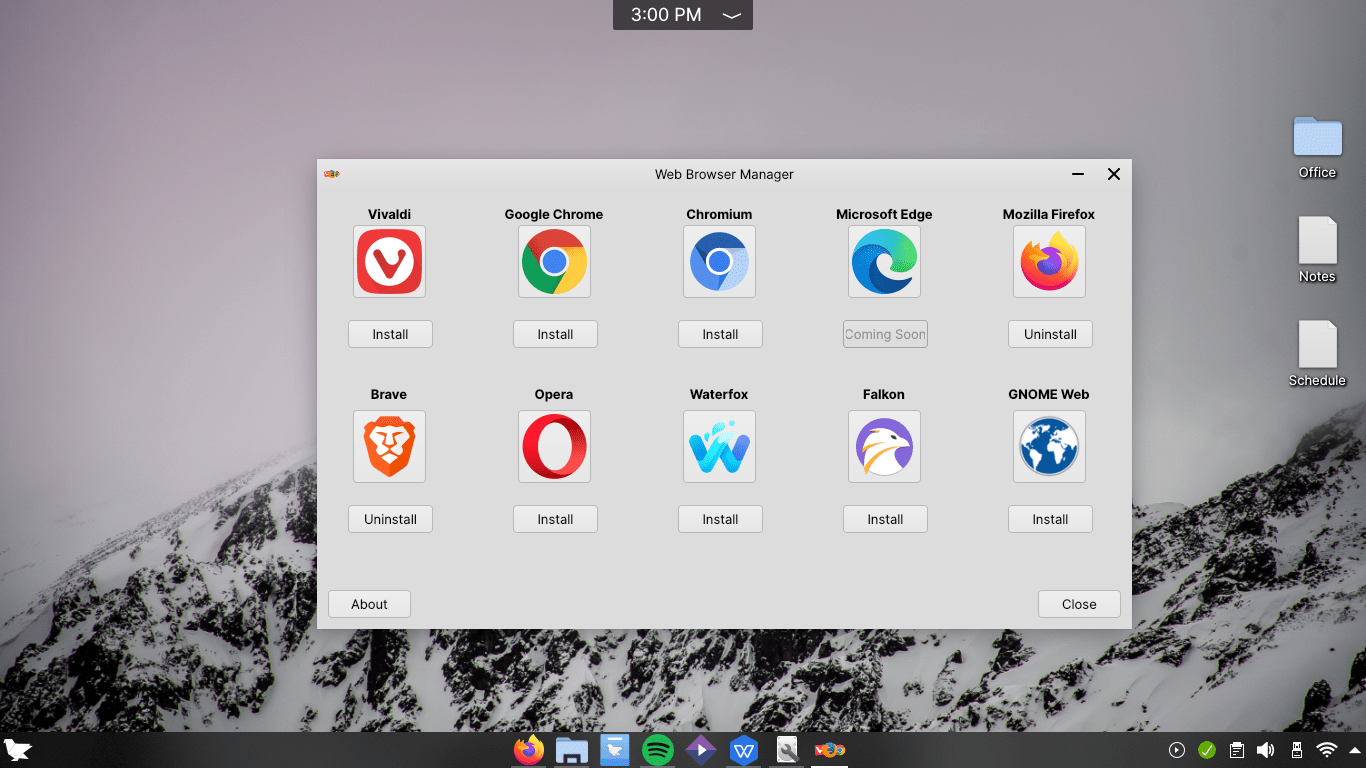Open Files manager from taskbar
This screenshot has width=1366, height=768.
[572, 750]
